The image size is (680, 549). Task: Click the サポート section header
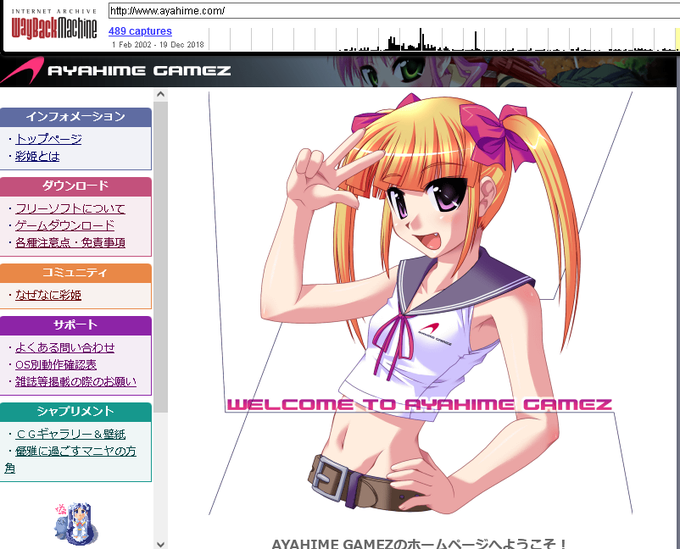point(76,325)
